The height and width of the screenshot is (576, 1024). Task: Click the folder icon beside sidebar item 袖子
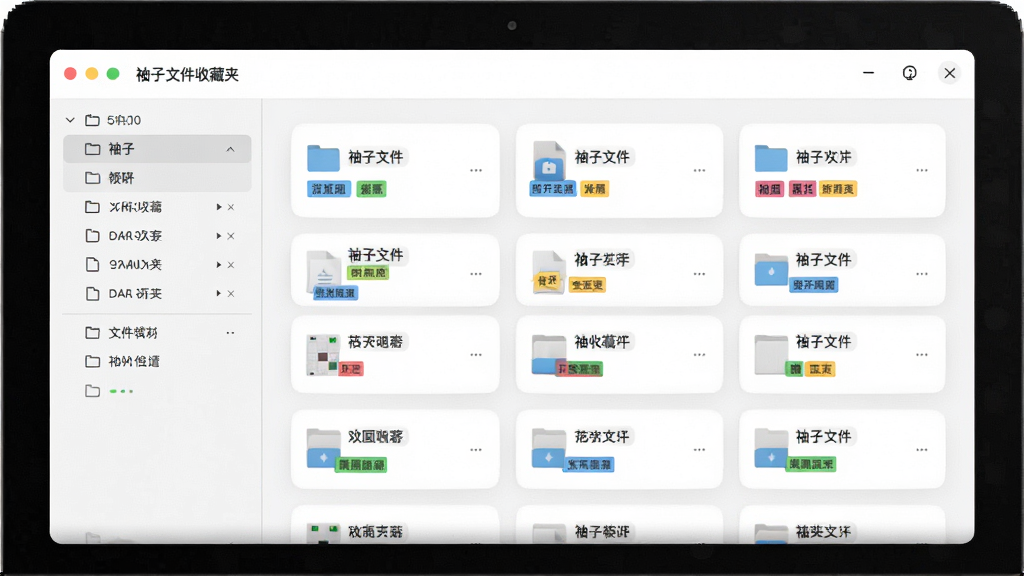pos(93,149)
